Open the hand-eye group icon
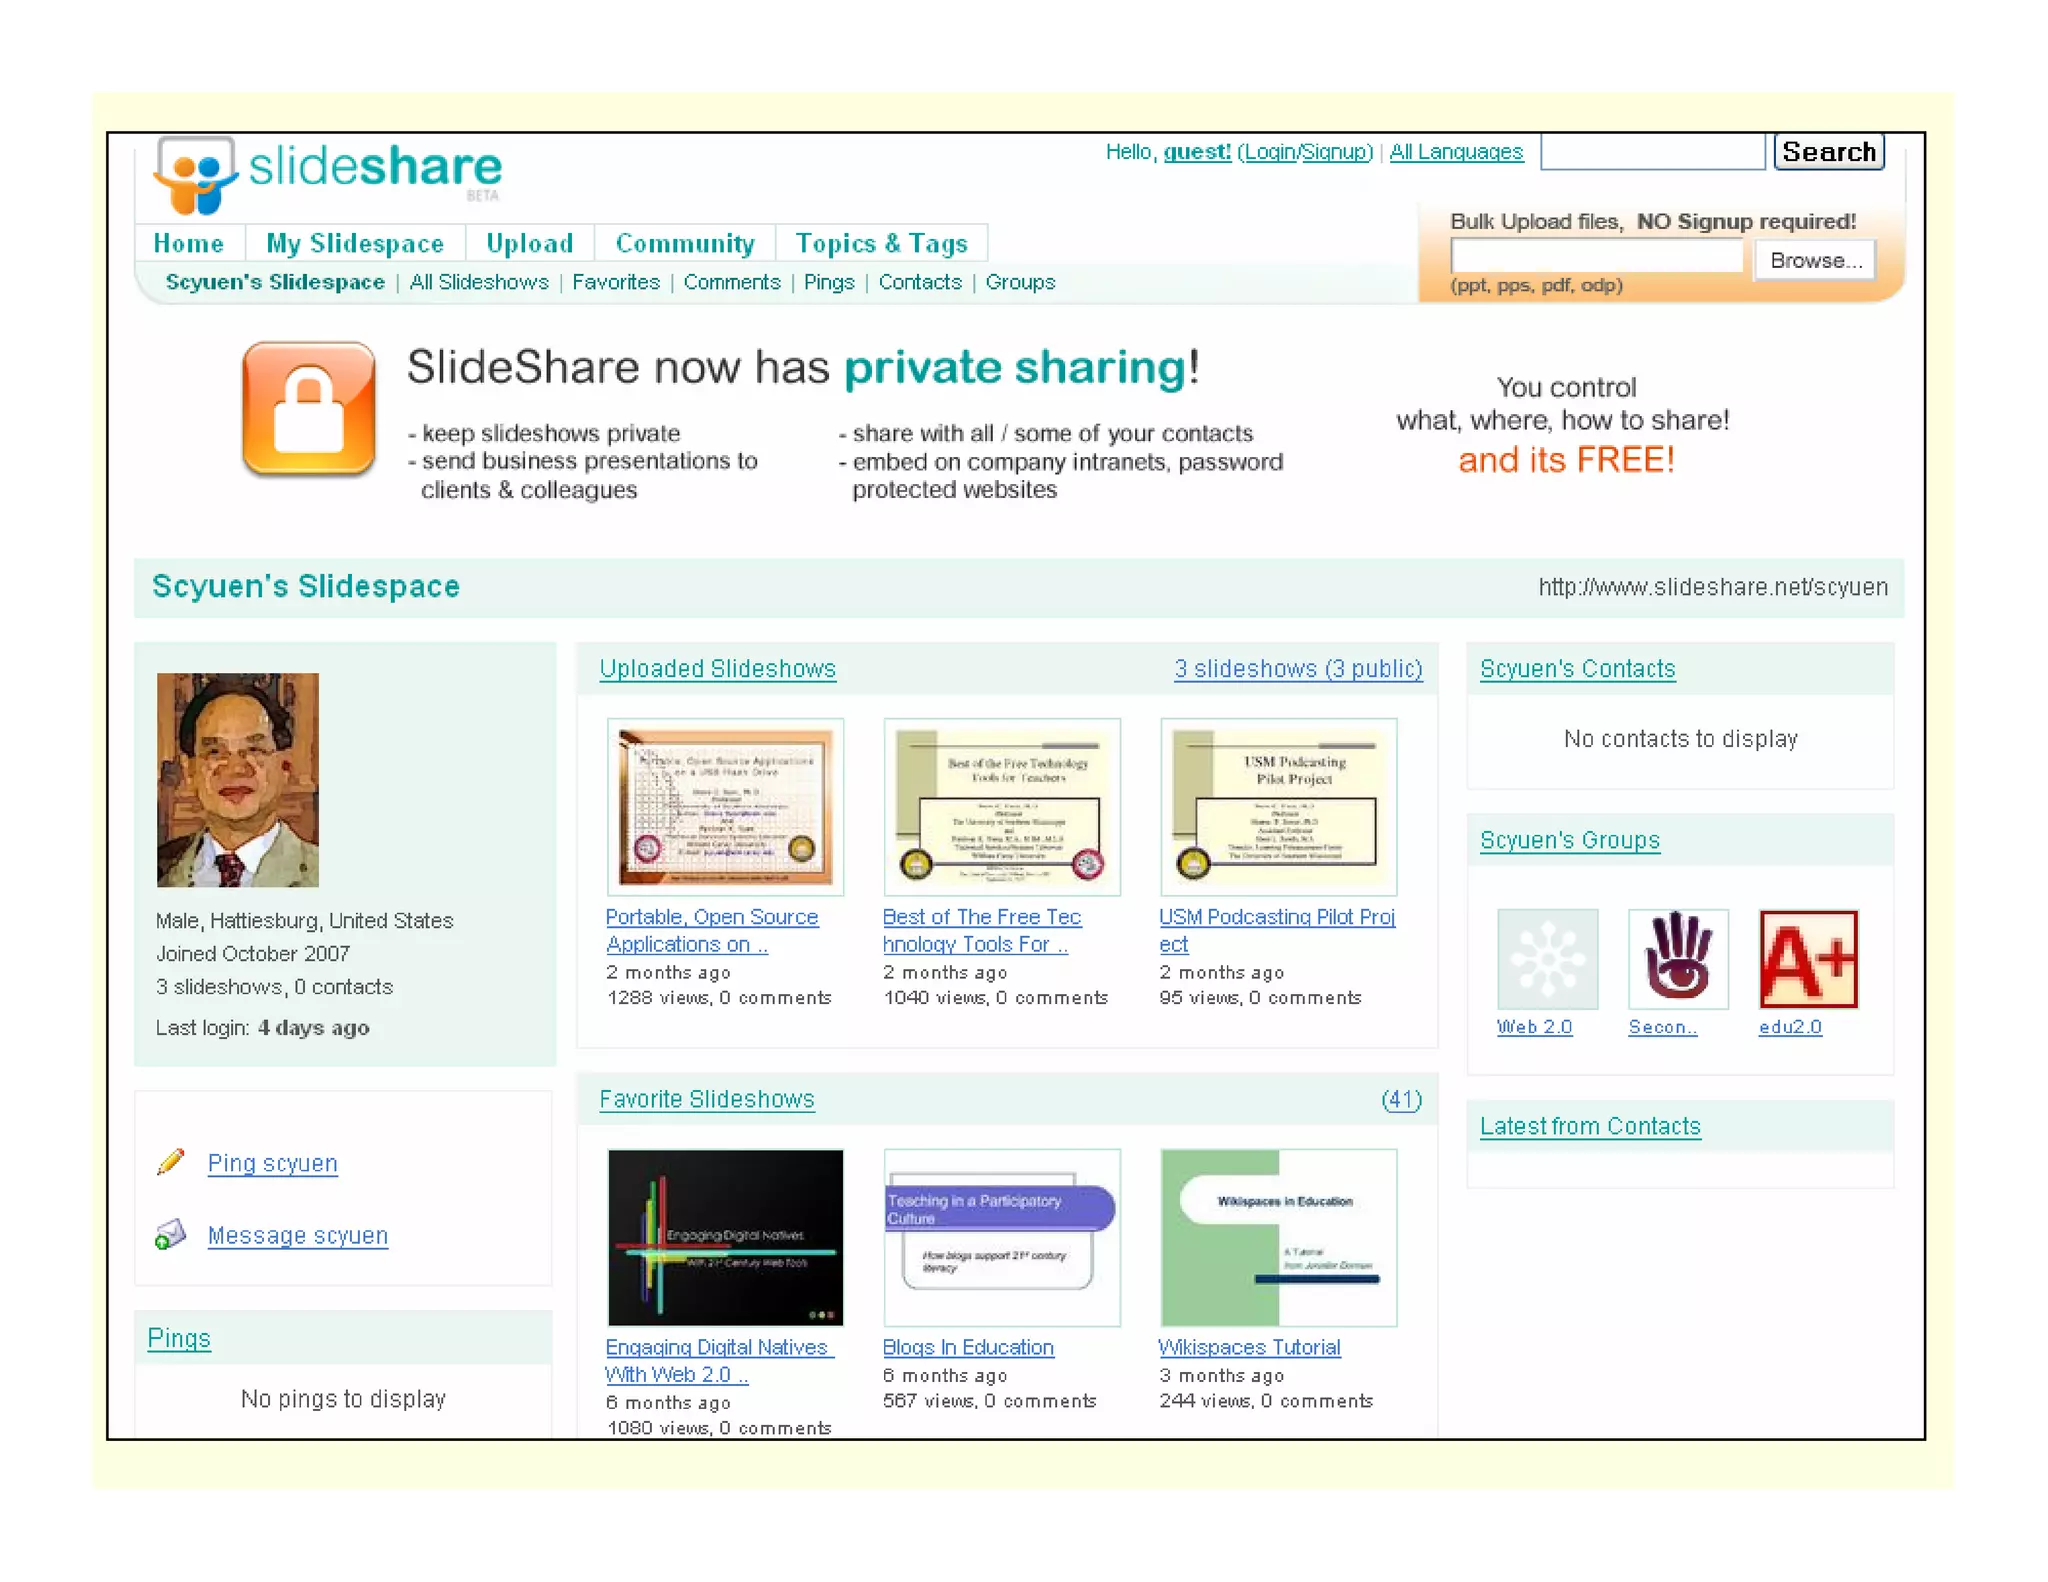 [1677, 958]
